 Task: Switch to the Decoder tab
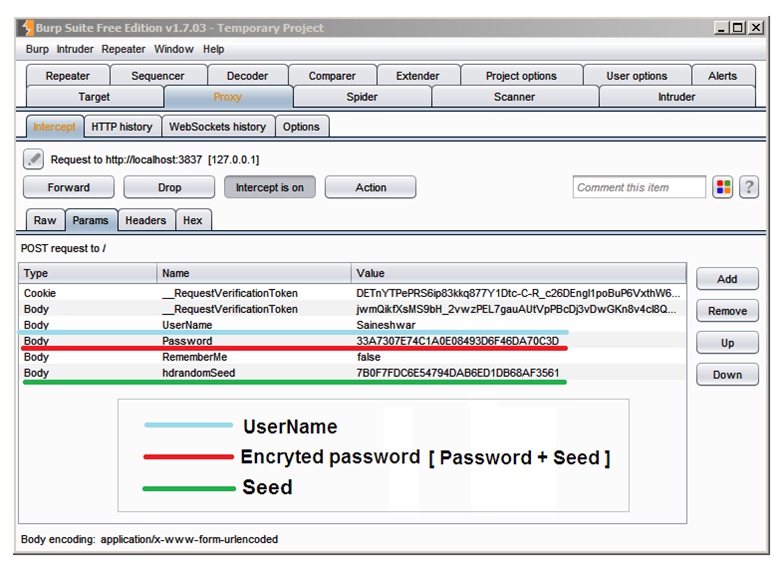[x=247, y=76]
